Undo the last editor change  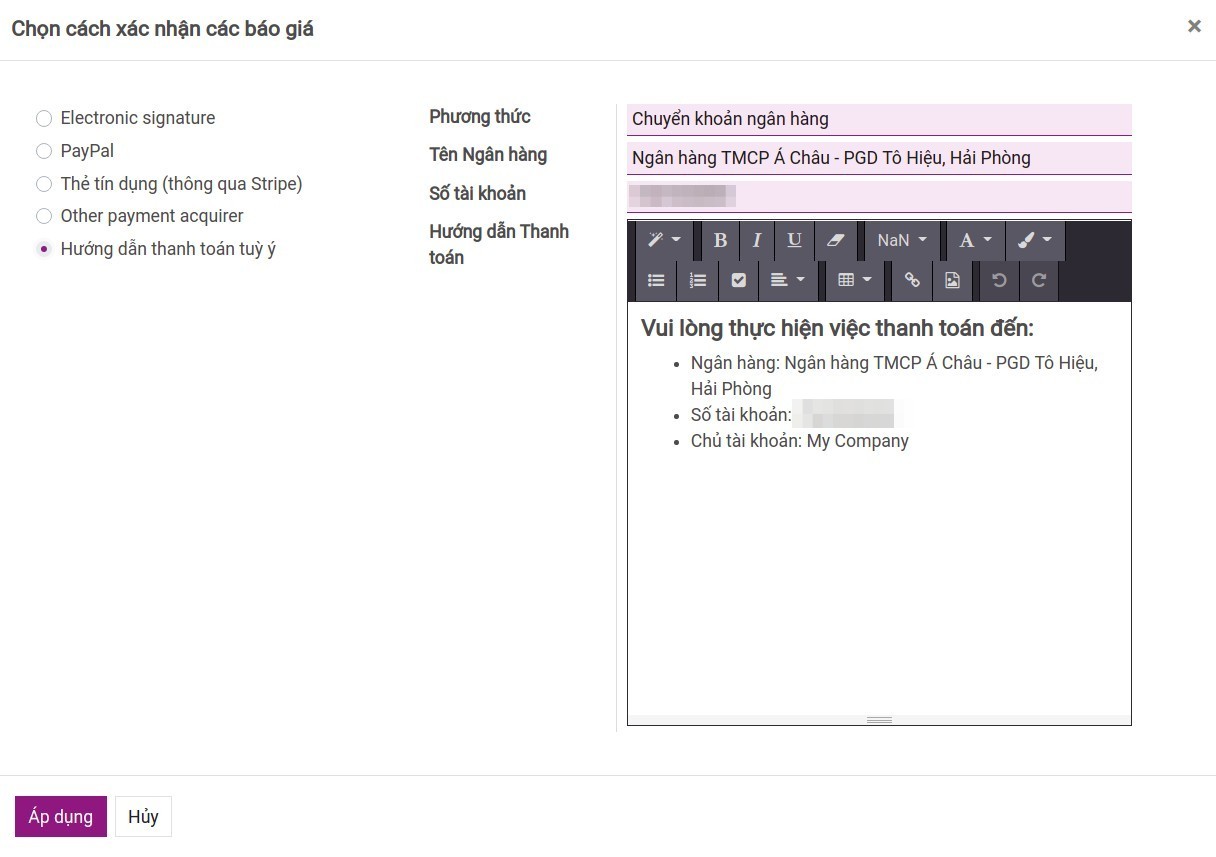(x=999, y=281)
